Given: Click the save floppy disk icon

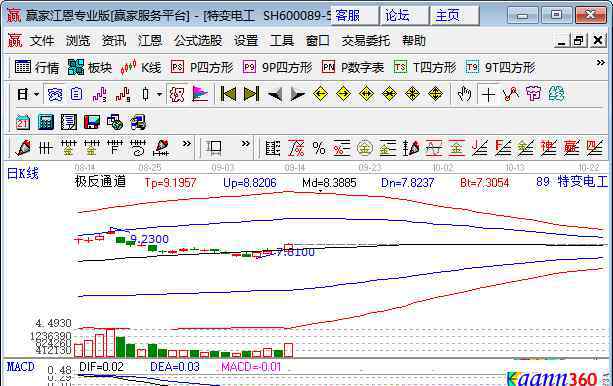Looking at the screenshot, I should [x=91, y=122].
